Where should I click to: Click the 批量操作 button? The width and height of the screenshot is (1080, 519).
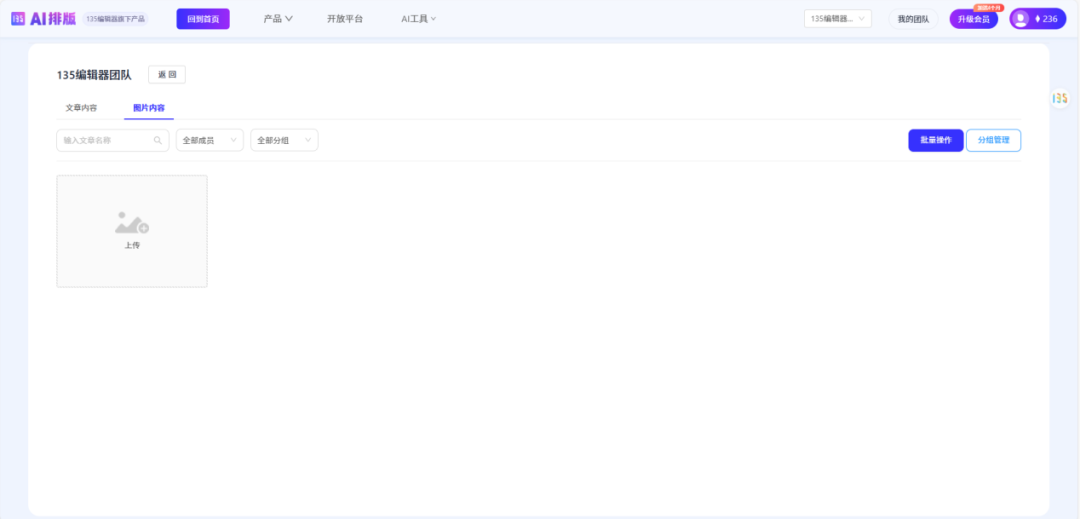pyautogui.click(x=936, y=140)
